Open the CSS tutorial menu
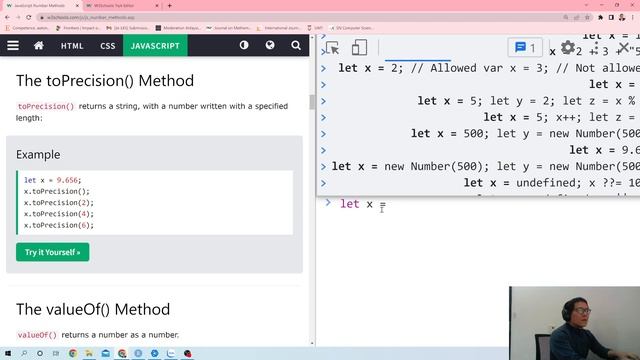 [108, 46]
